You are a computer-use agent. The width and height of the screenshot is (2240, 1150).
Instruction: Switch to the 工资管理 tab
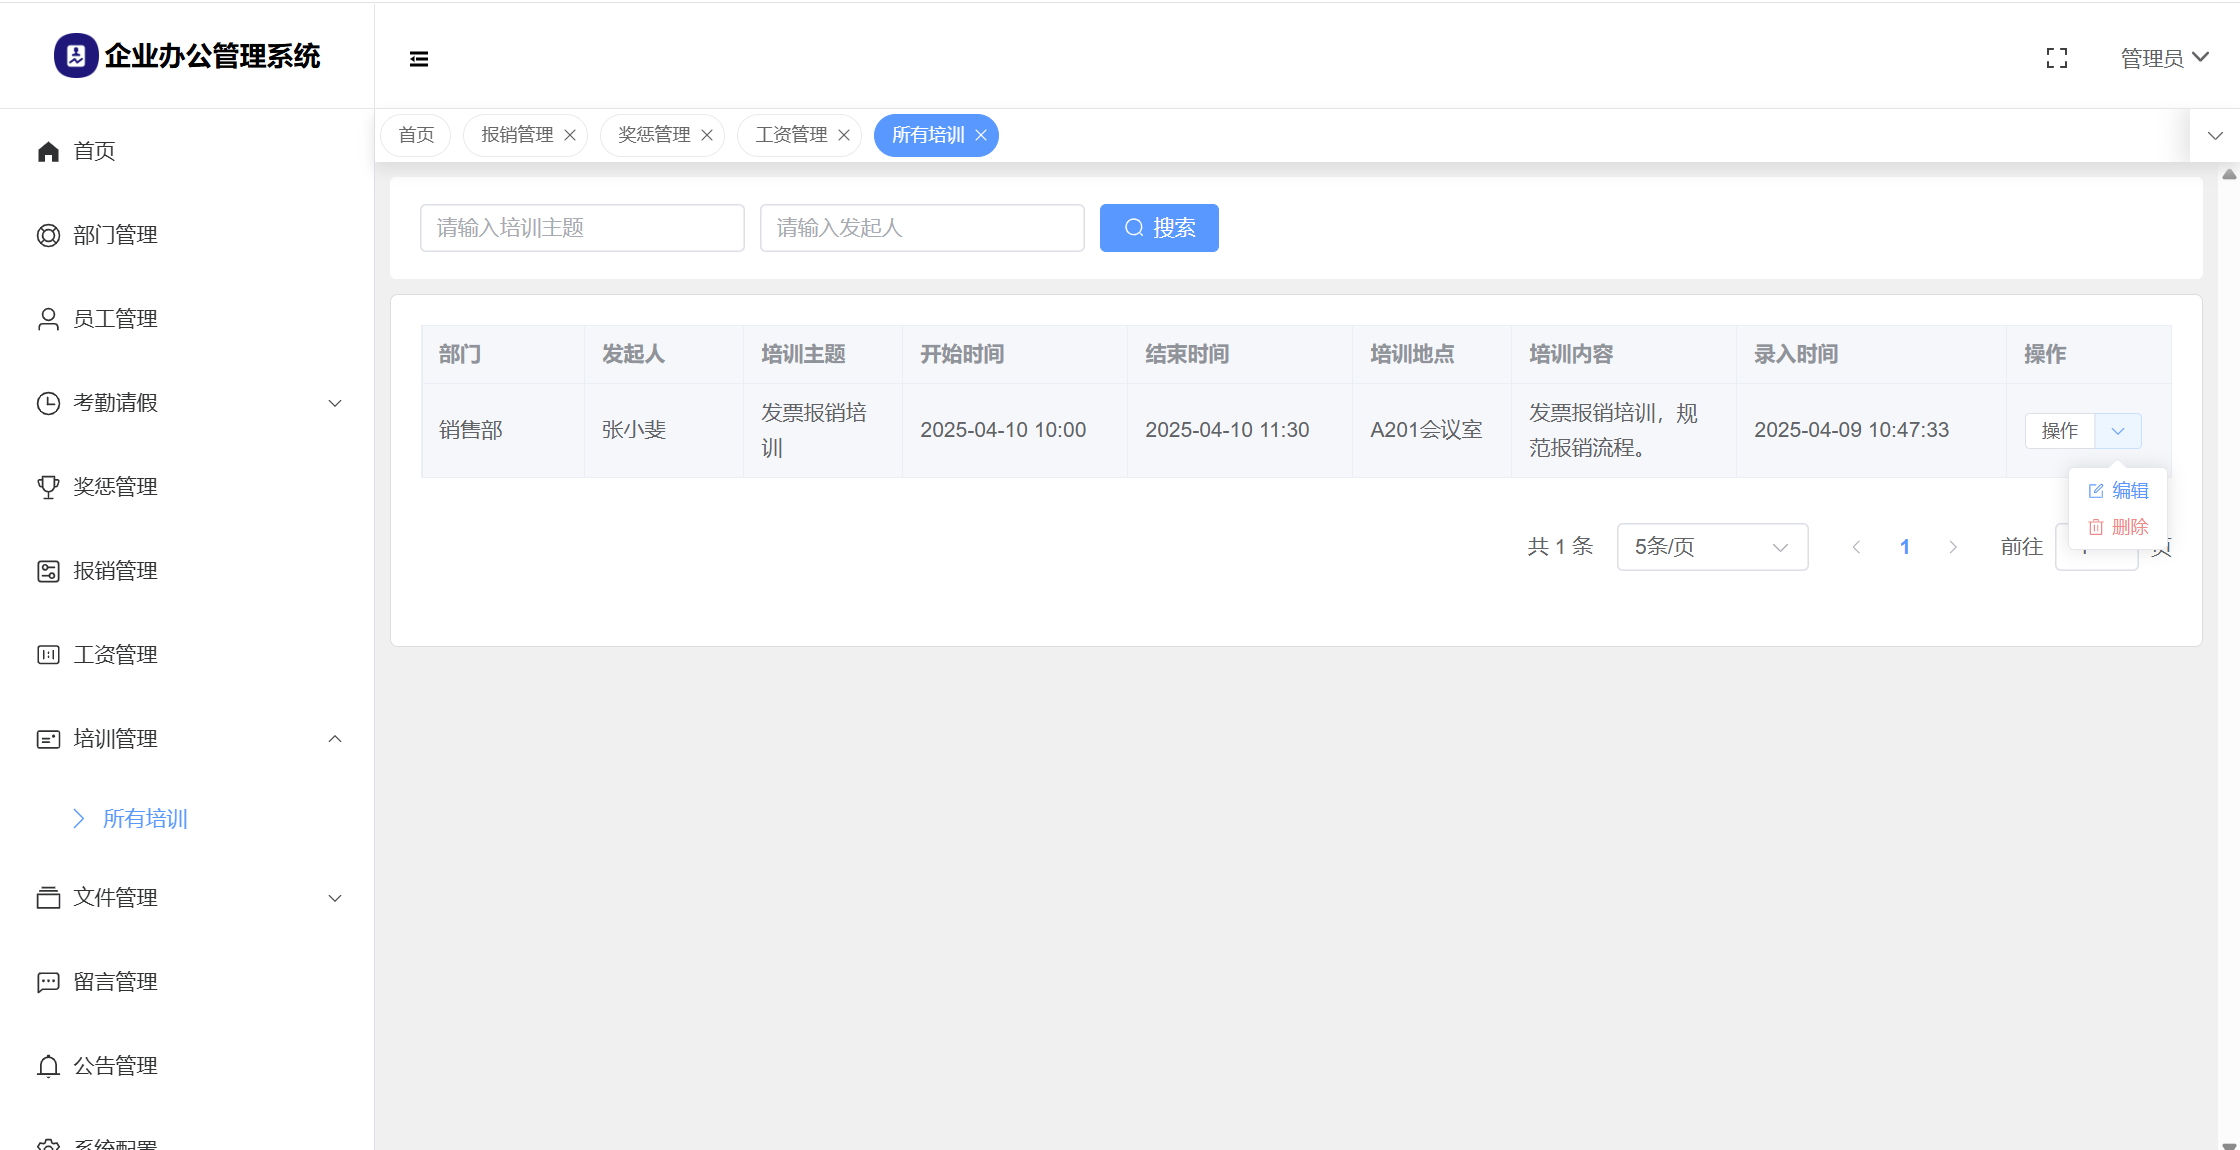[x=790, y=135]
